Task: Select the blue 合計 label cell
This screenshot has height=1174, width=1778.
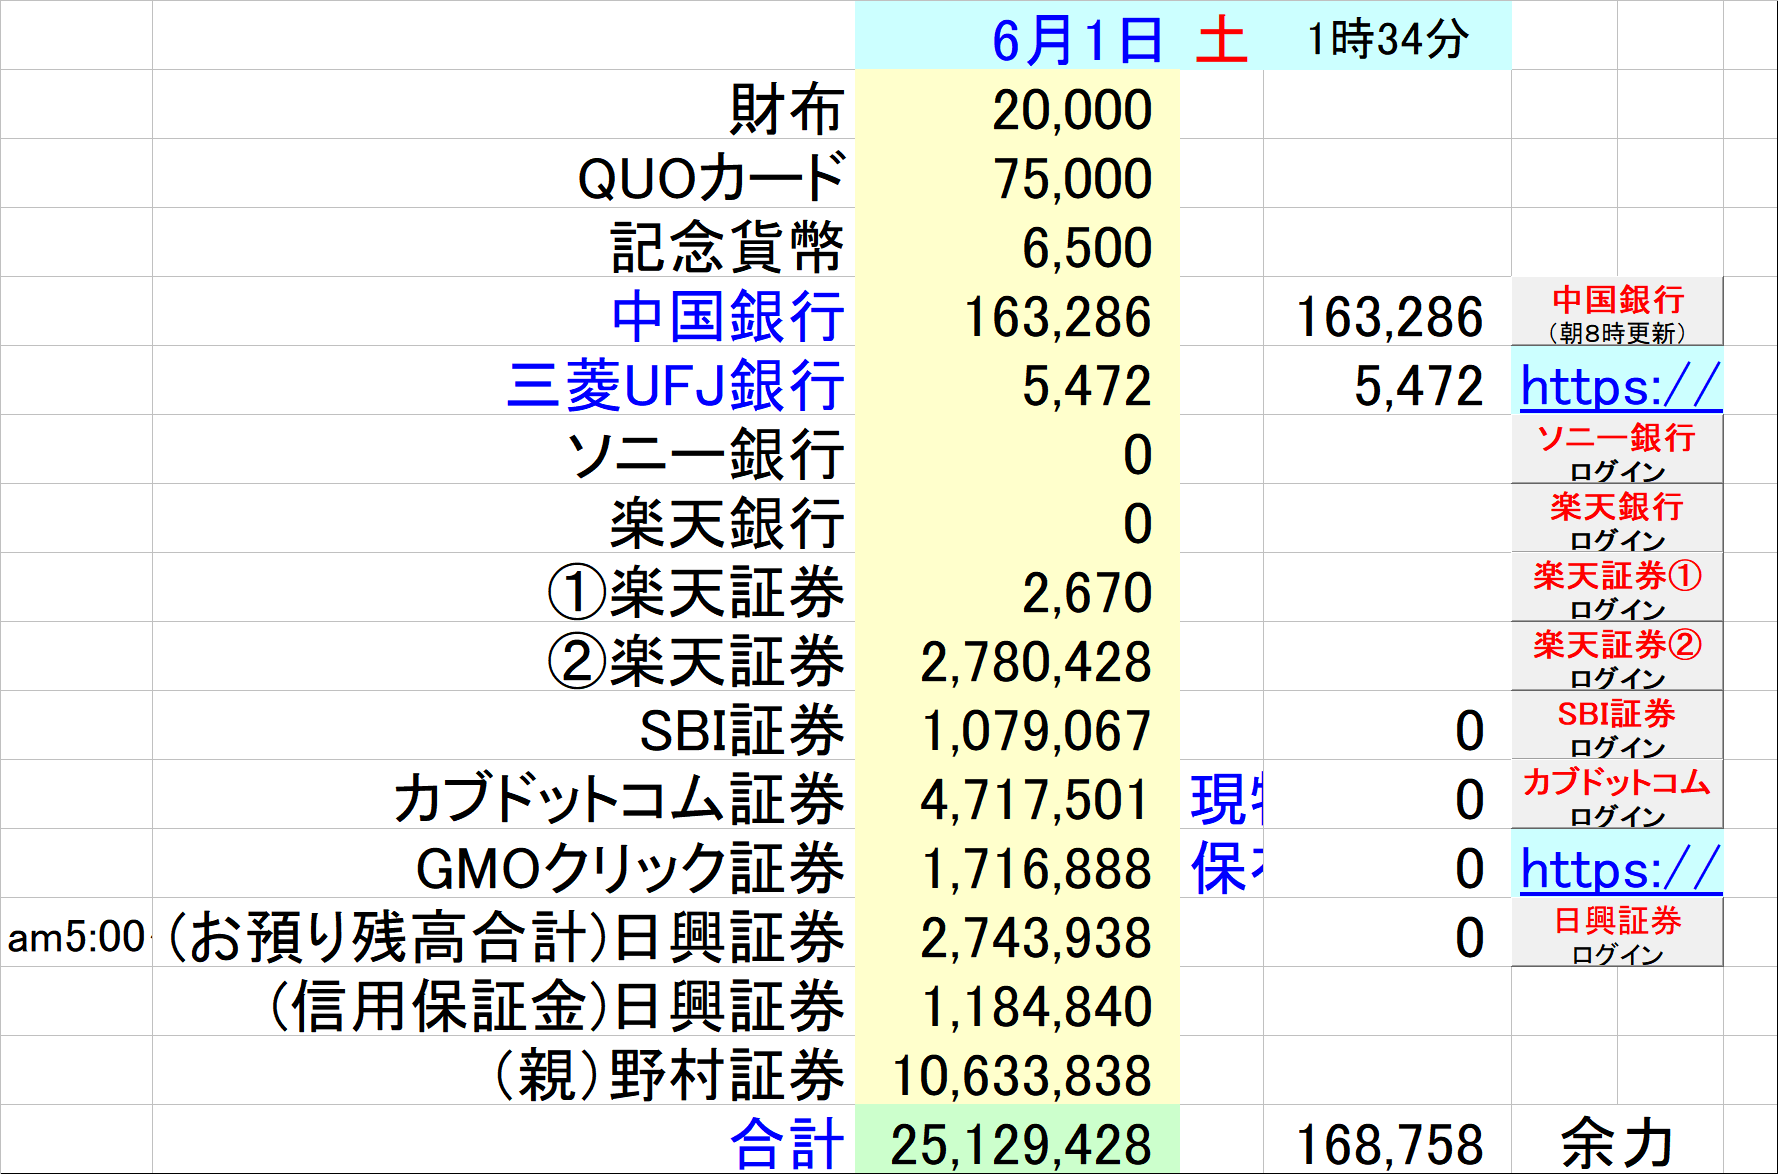Action: click(x=504, y=1139)
